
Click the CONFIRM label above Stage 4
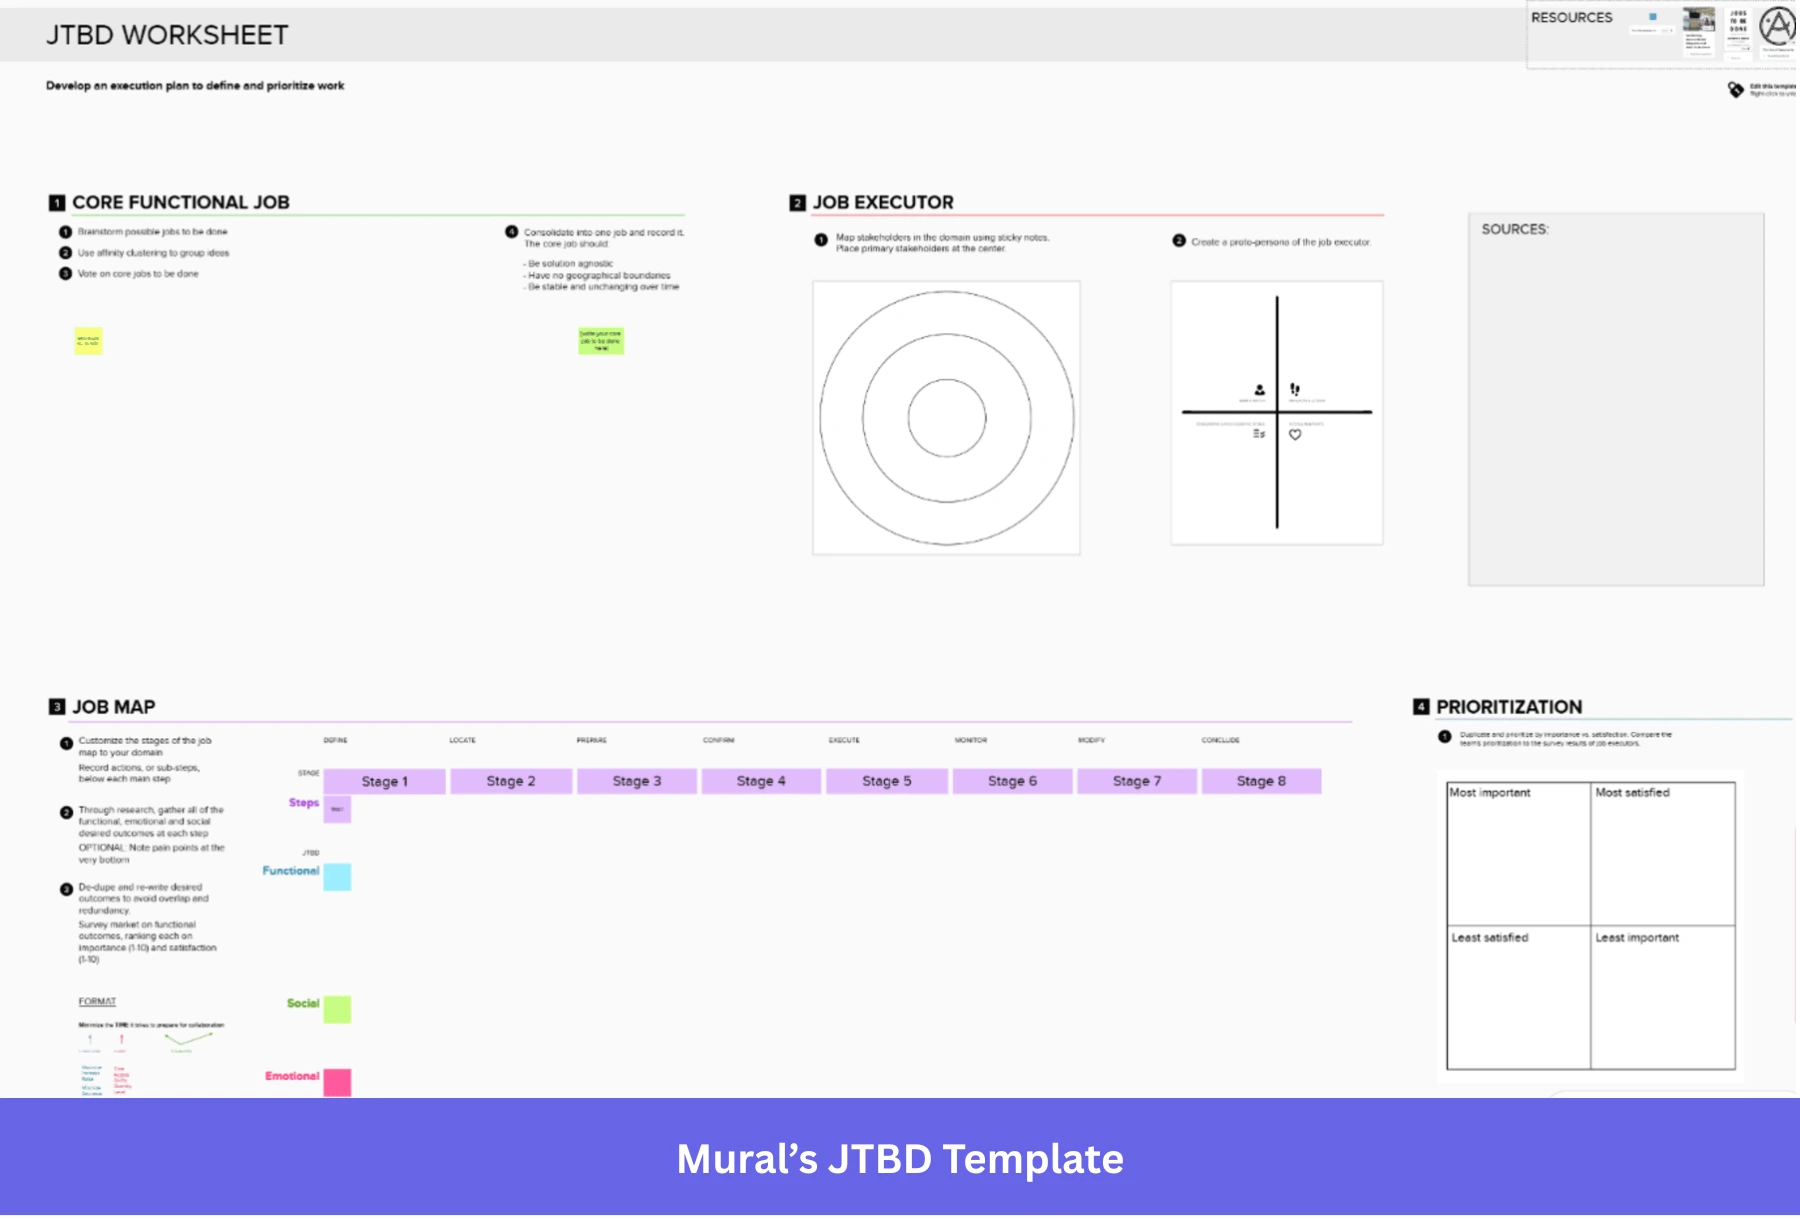(x=718, y=740)
